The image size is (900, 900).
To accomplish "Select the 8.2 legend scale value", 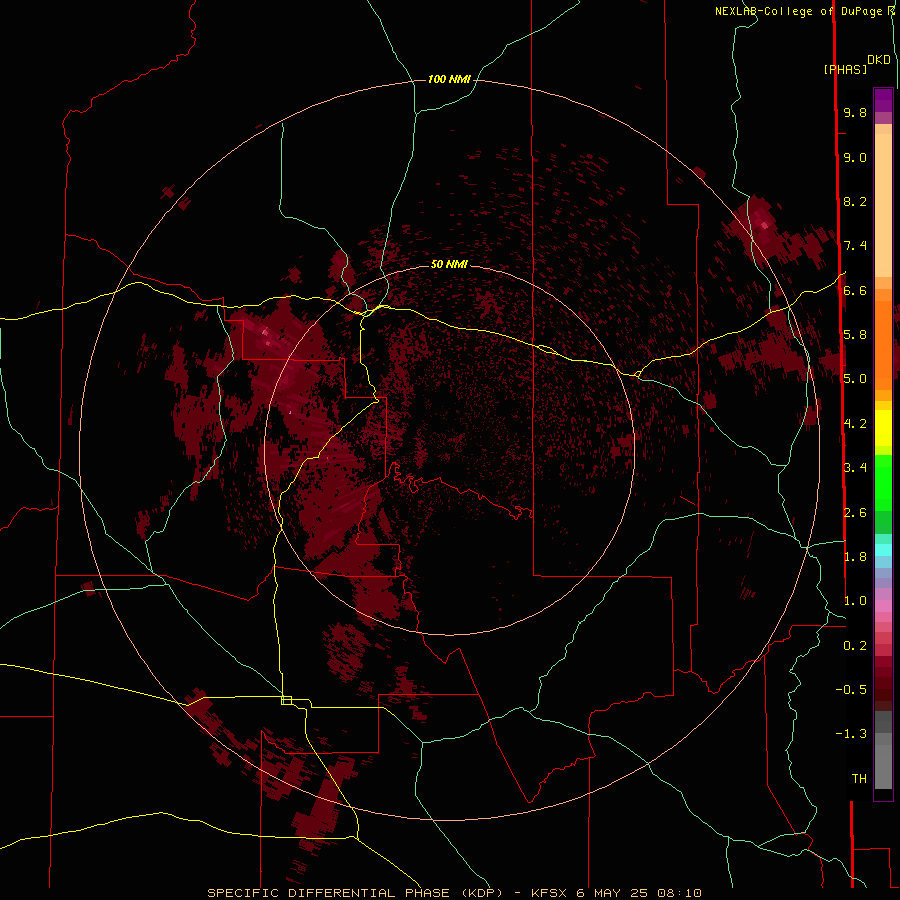I will (855, 201).
